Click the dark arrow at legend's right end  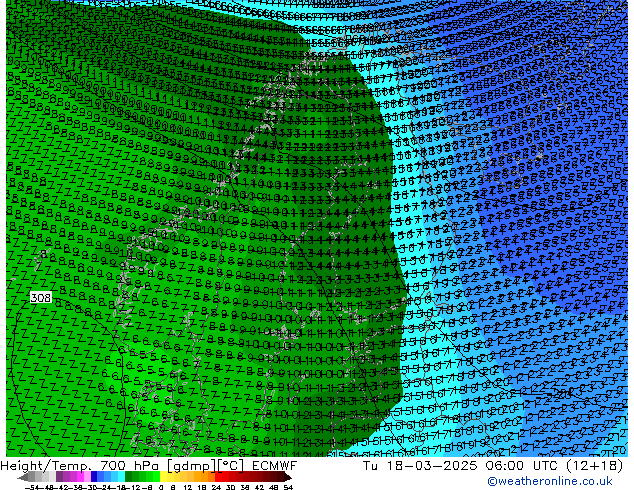288,477
